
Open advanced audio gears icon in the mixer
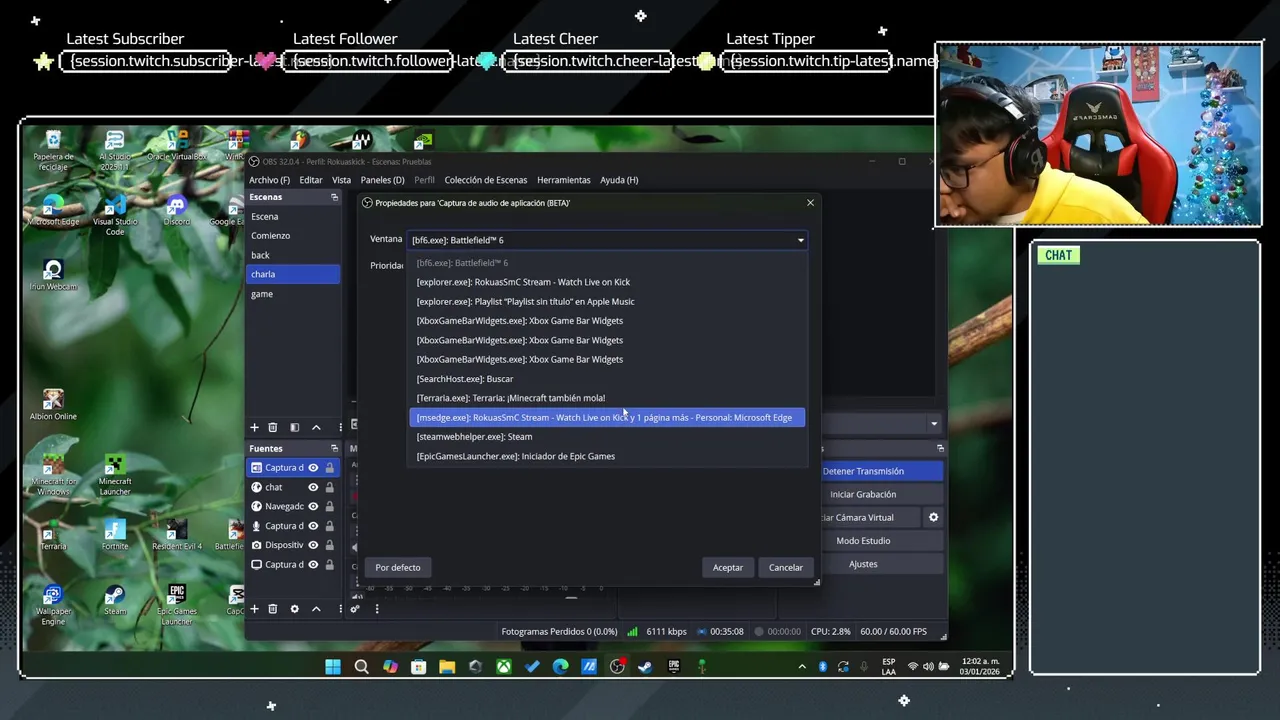(x=355, y=608)
